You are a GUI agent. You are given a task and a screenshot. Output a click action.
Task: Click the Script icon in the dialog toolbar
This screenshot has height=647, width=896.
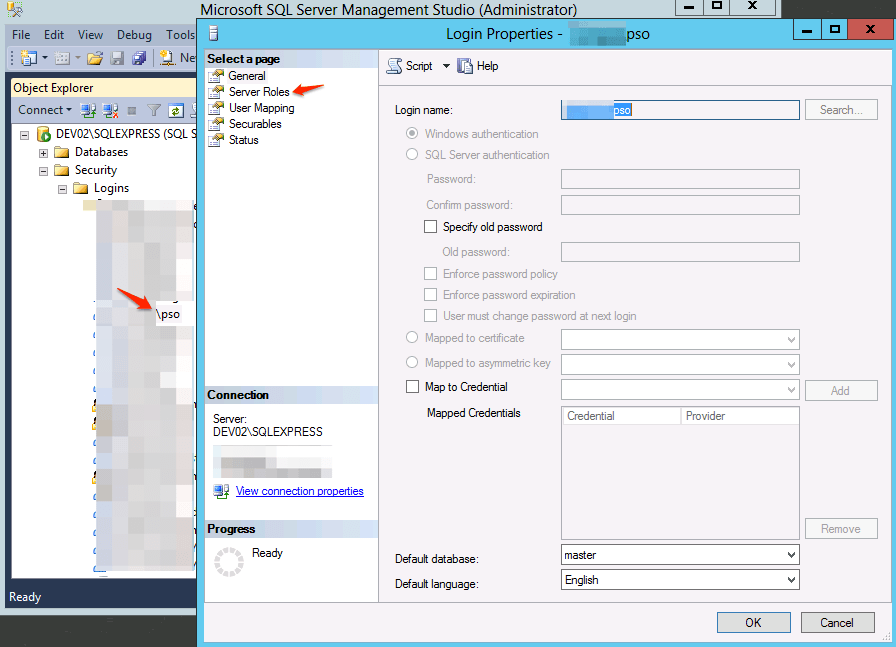point(396,66)
